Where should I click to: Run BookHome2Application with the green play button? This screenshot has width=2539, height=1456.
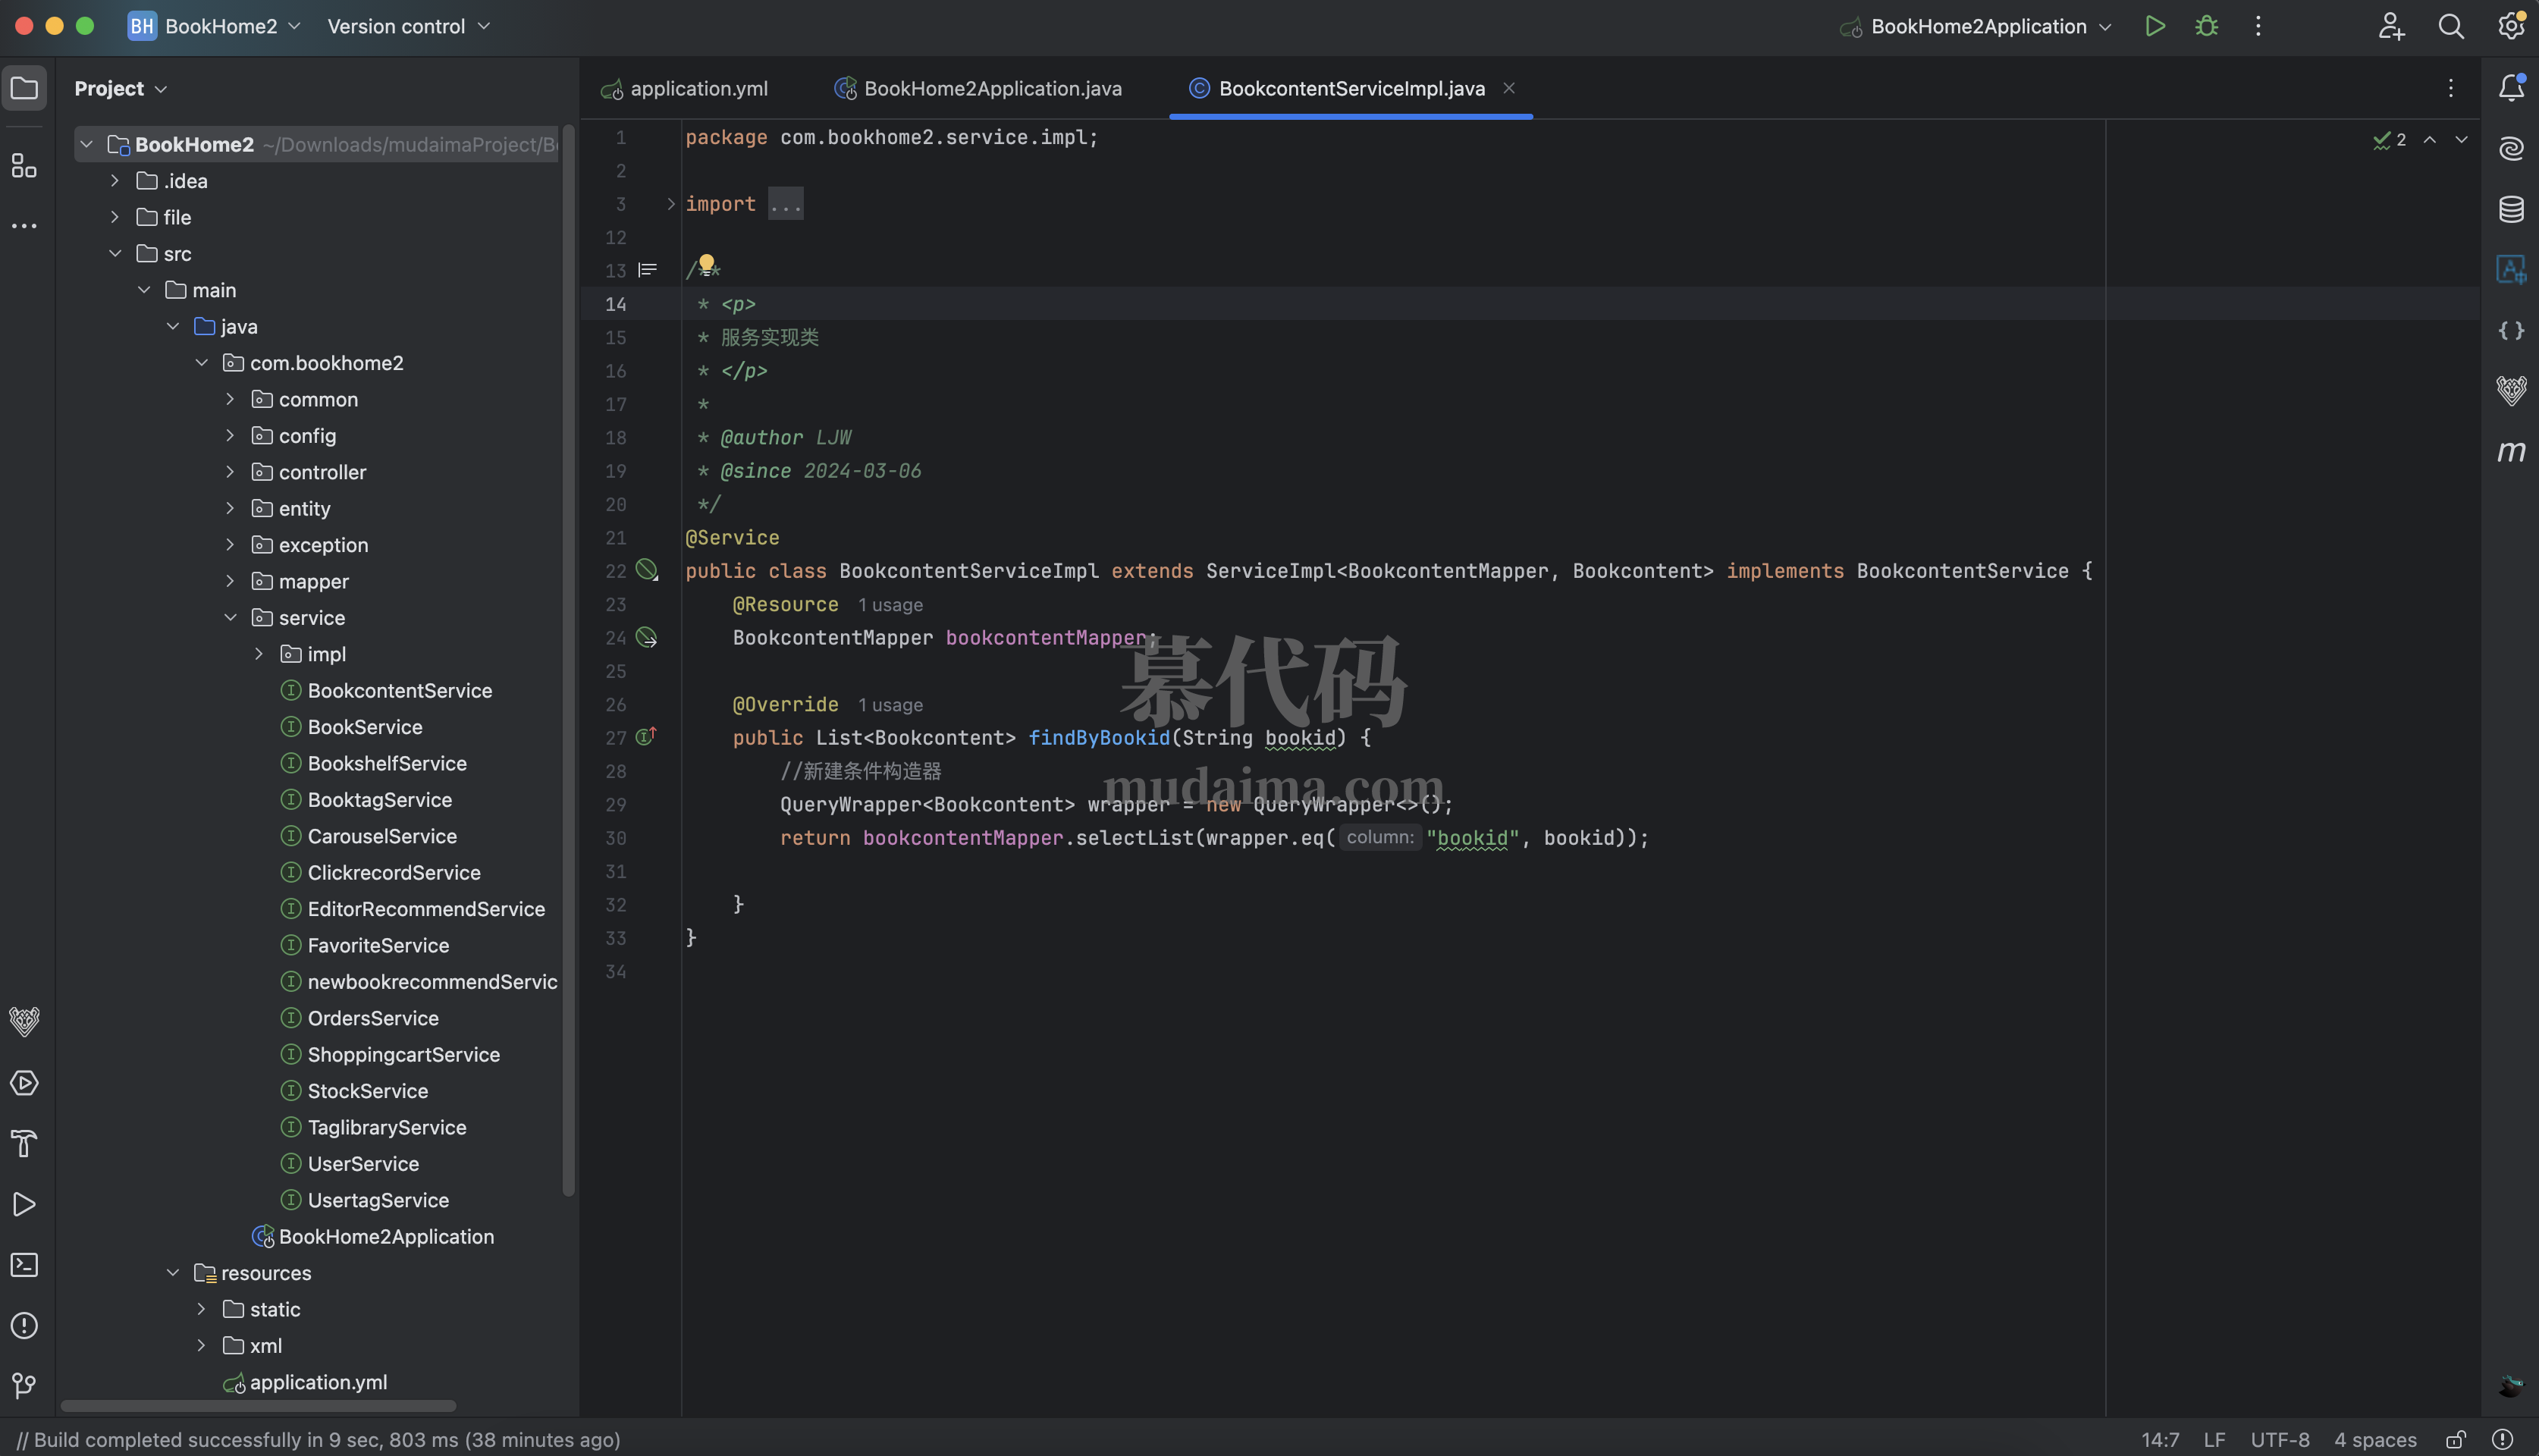2155,26
